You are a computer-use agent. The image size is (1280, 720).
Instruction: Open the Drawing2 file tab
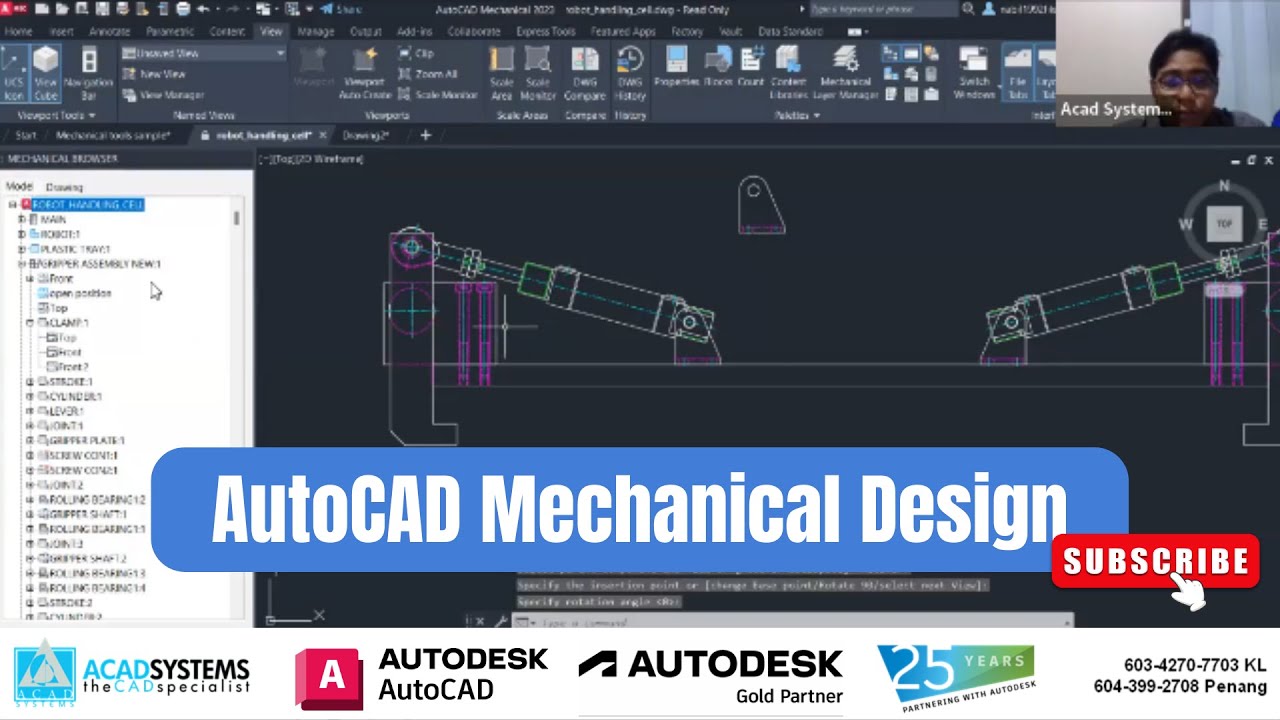coord(366,135)
